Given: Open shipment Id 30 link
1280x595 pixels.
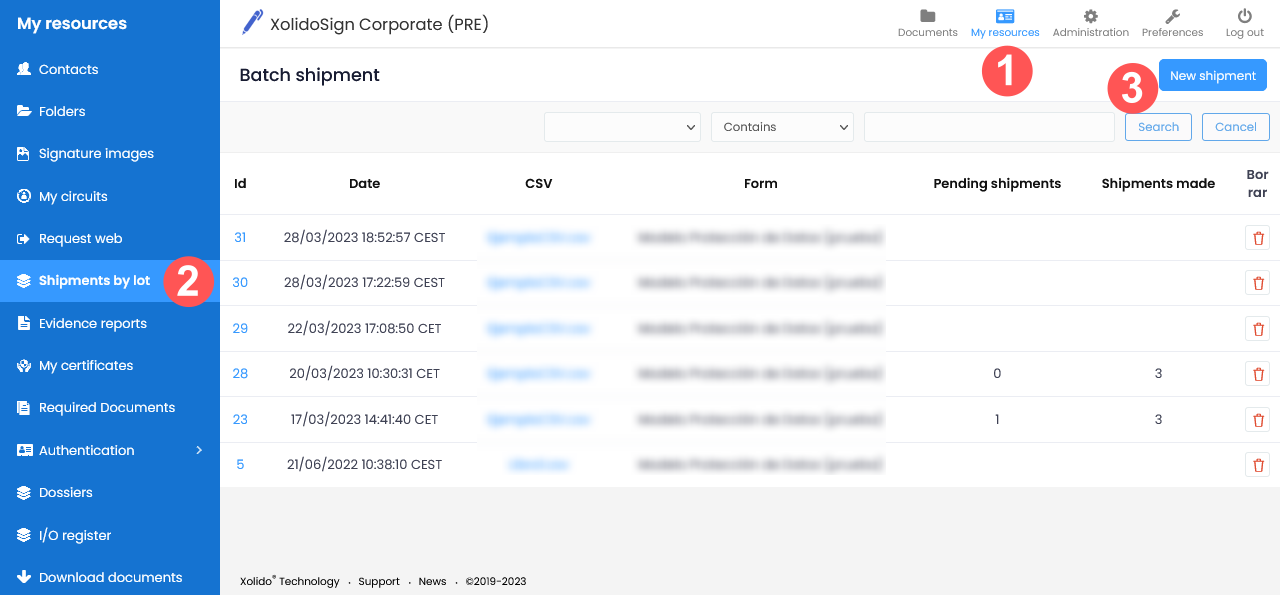Looking at the screenshot, I should pyautogui.click(x=240, y=283).
